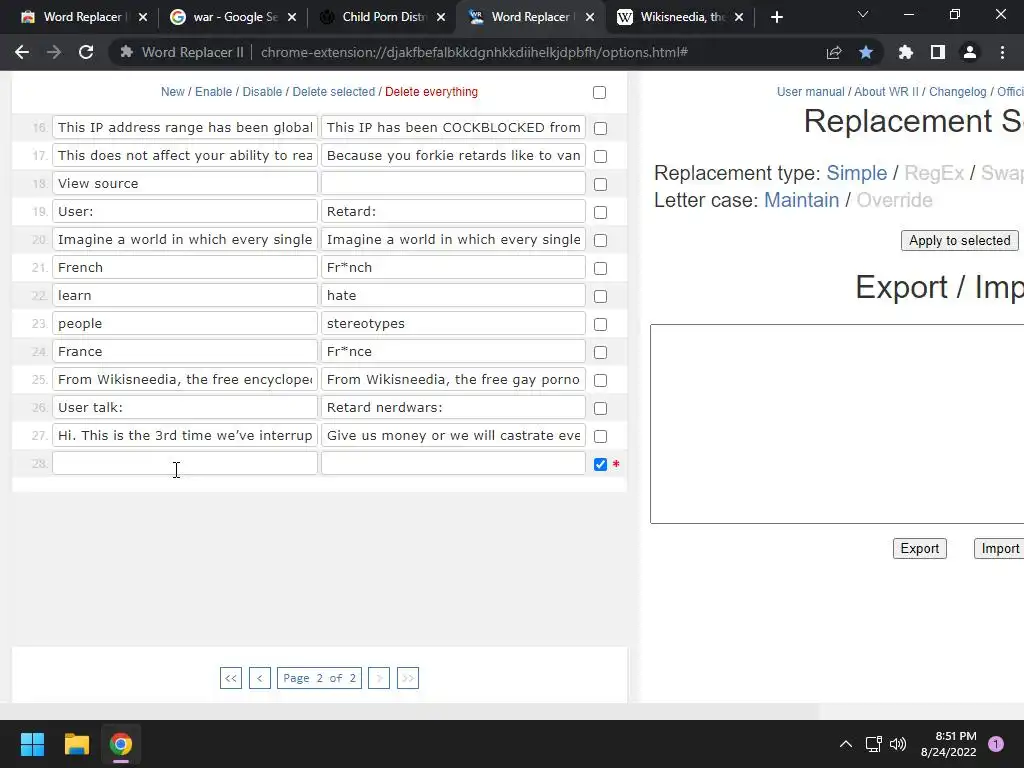Open the browser side panel icon
Screen dimensions: 1024x768
coord(938,52)
